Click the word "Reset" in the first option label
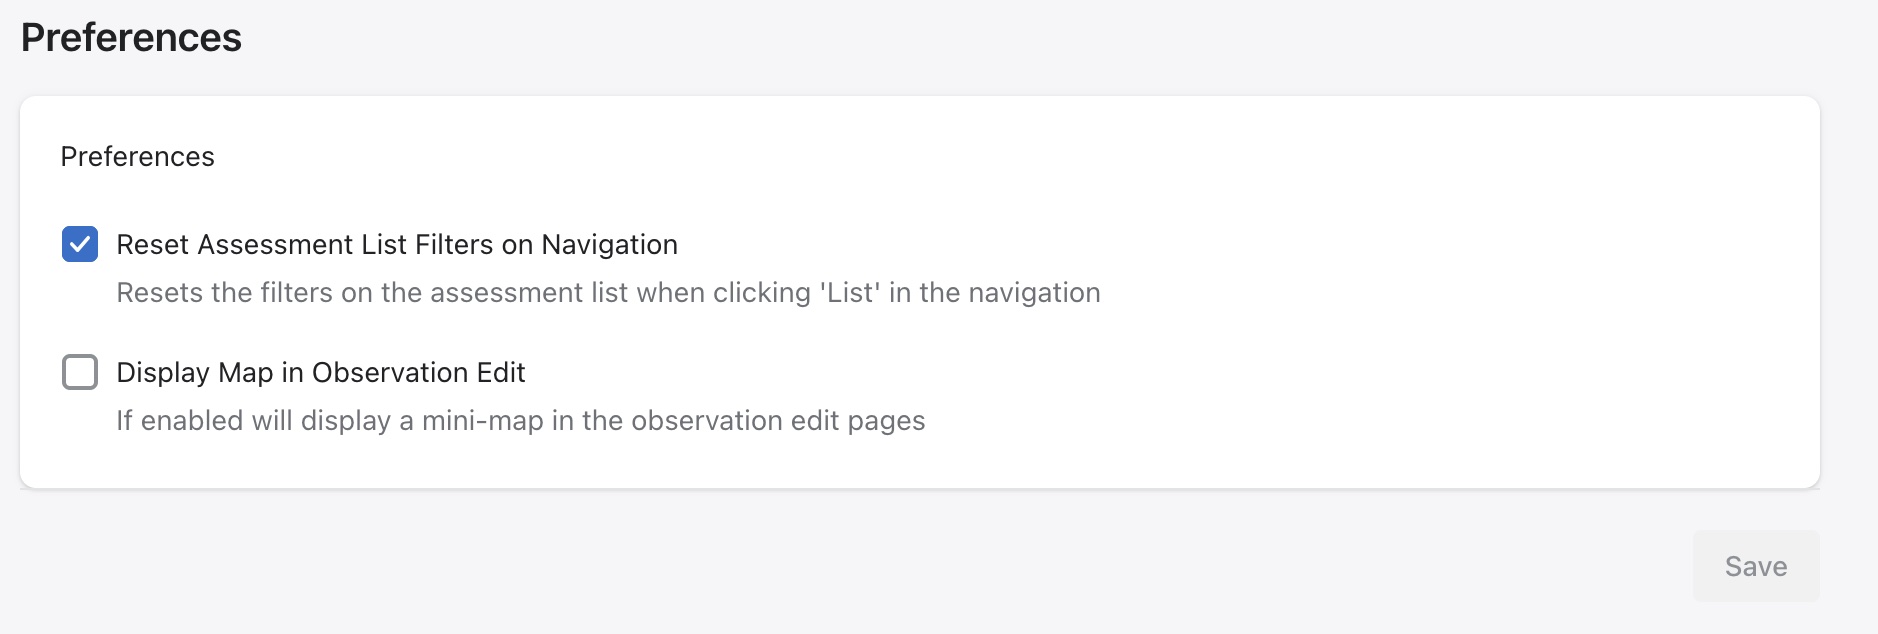 tap(153, 245)
